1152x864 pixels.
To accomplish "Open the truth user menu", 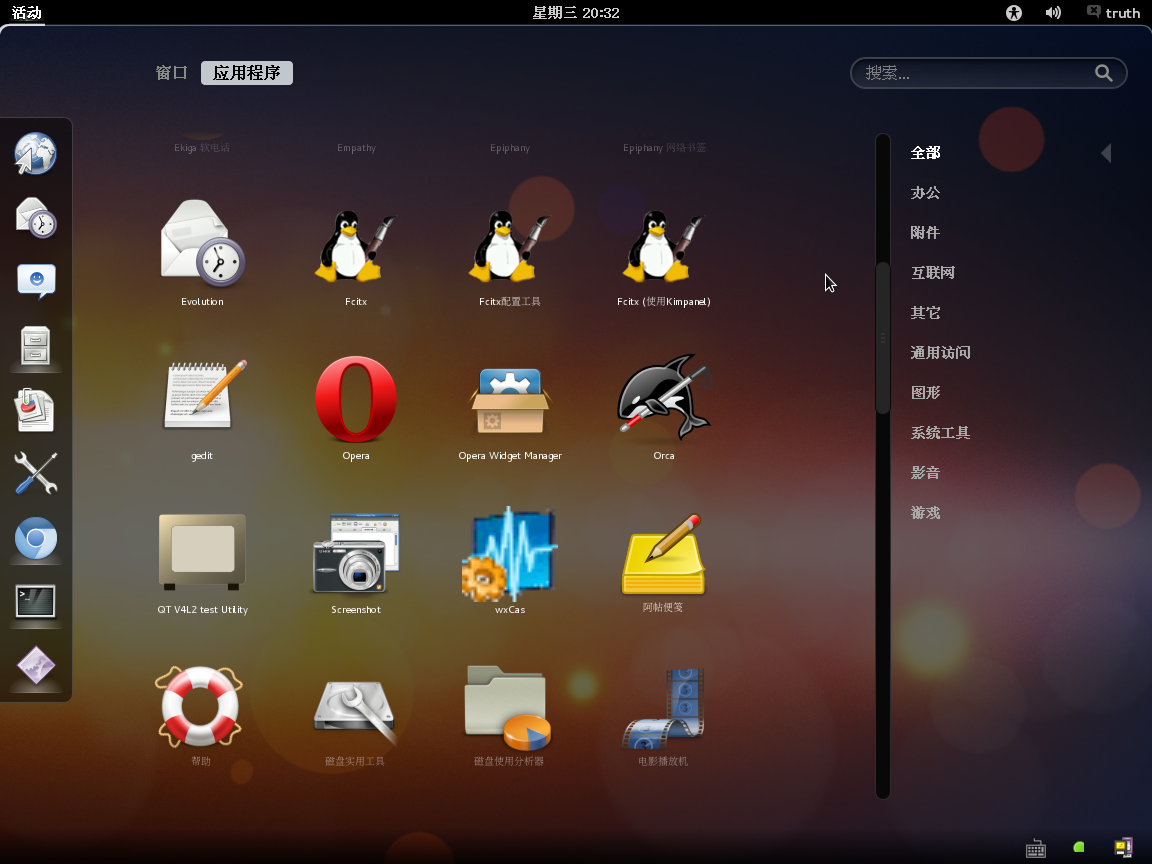I will click(x=1114, y=12).
